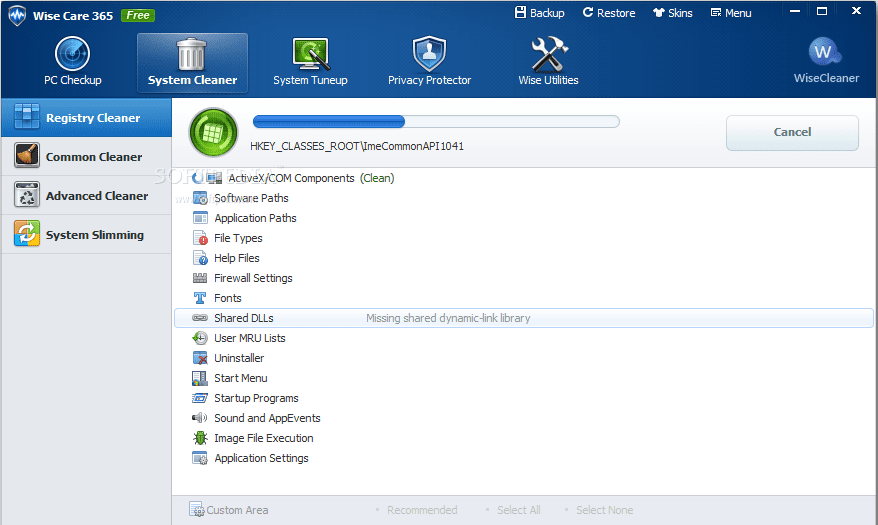Click the User MRU Lists icon

point(200,338)
